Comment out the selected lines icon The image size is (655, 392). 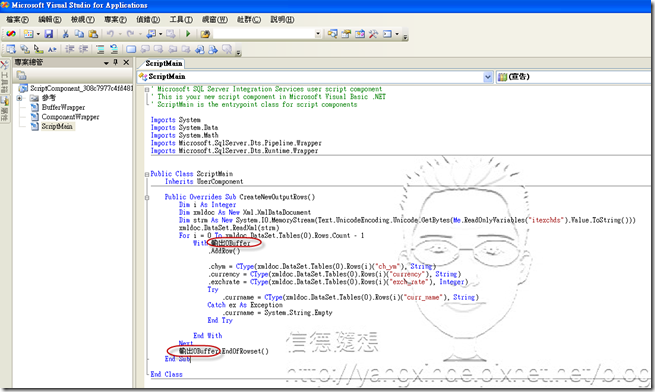[100, 49]
